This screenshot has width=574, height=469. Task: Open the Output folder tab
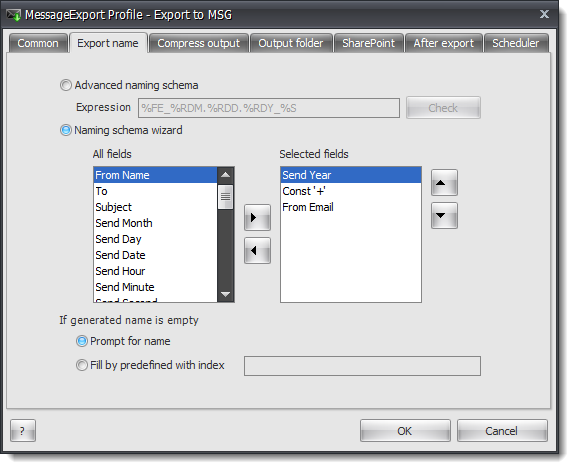click(291, 43)
